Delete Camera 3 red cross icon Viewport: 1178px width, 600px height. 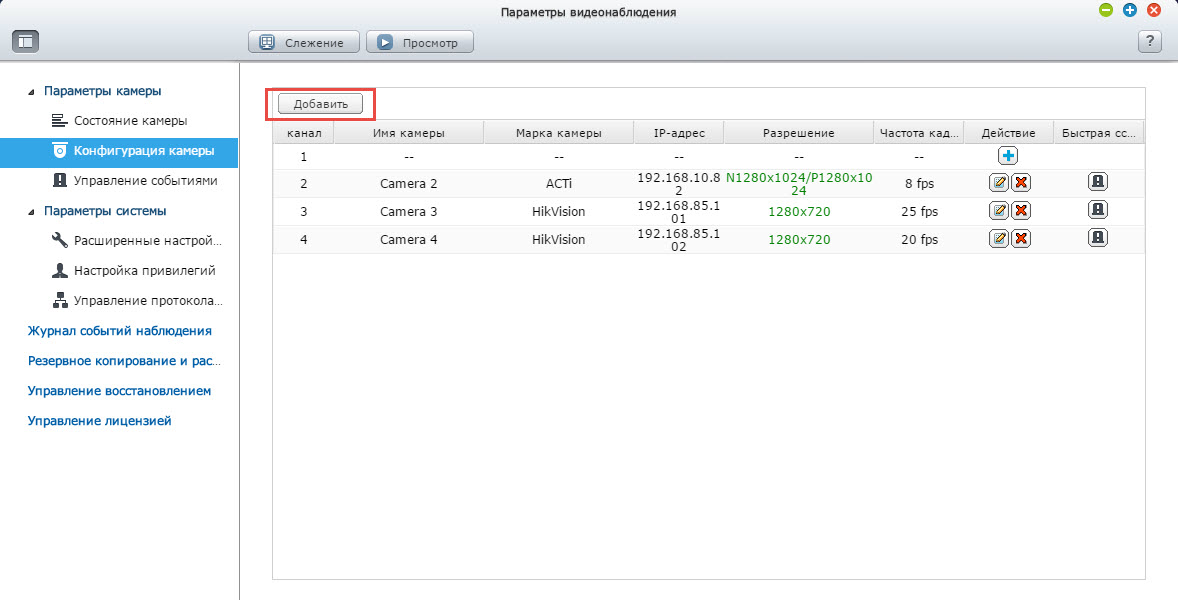[1020, 210]
